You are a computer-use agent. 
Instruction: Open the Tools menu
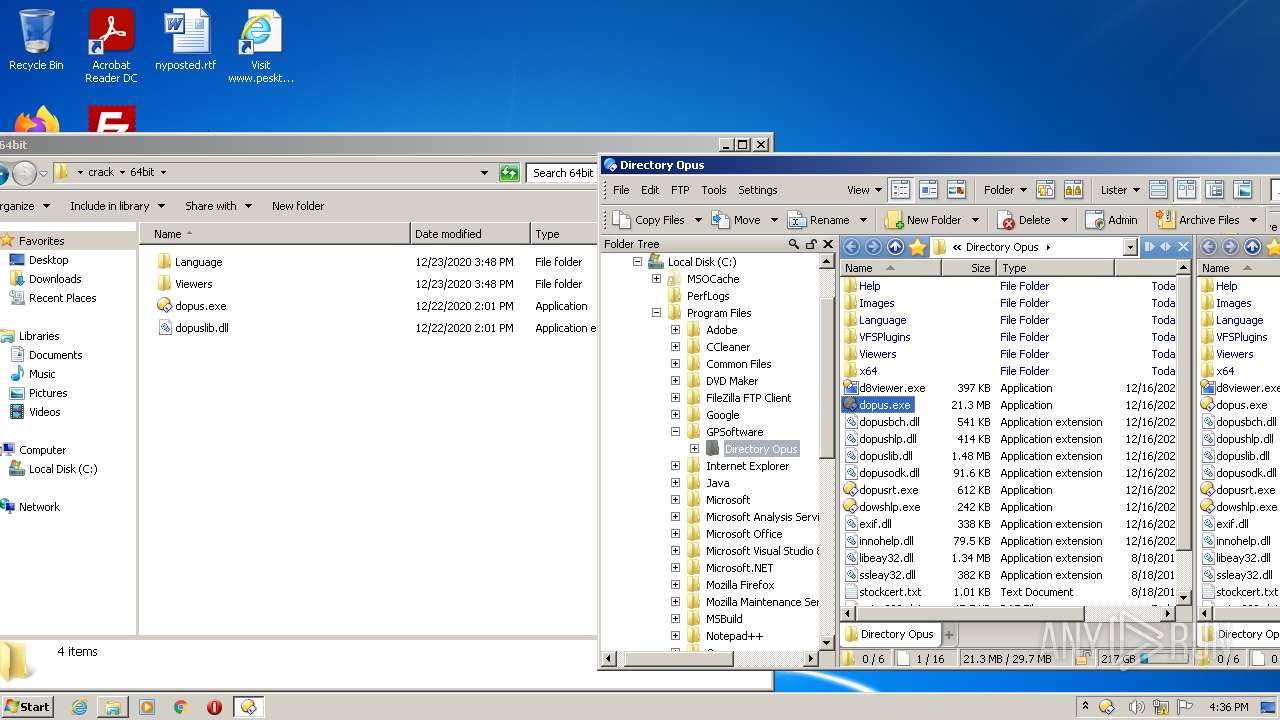[x=714, y=190]
